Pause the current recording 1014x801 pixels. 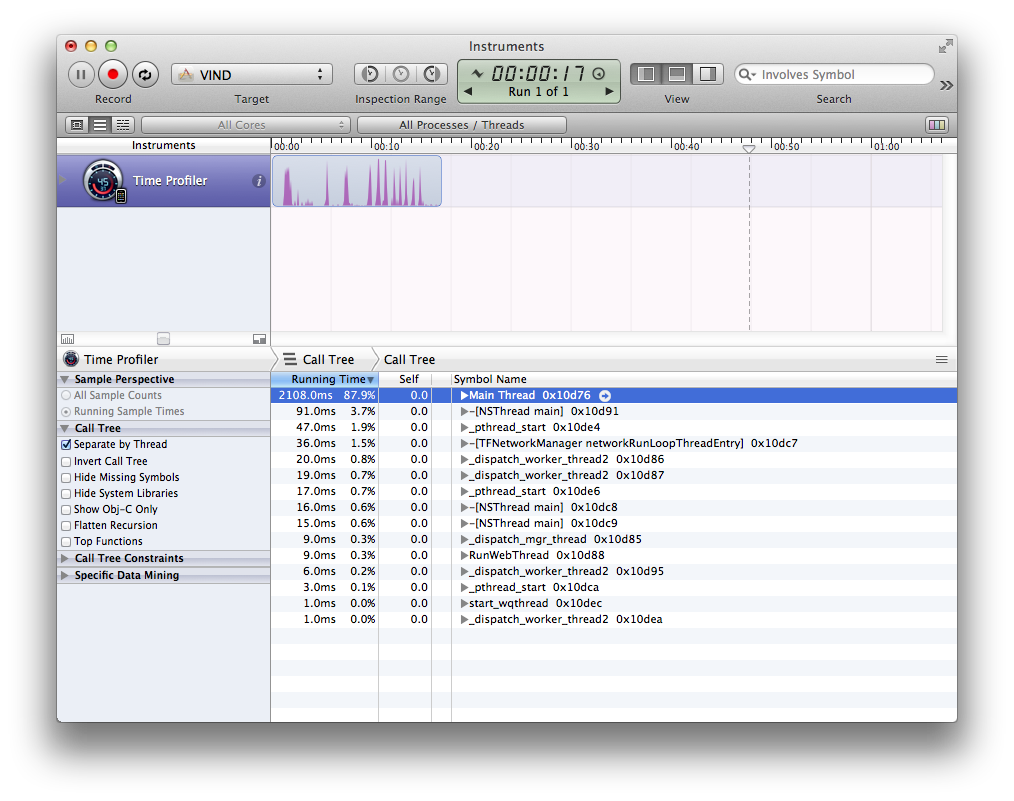coord(81,74)
